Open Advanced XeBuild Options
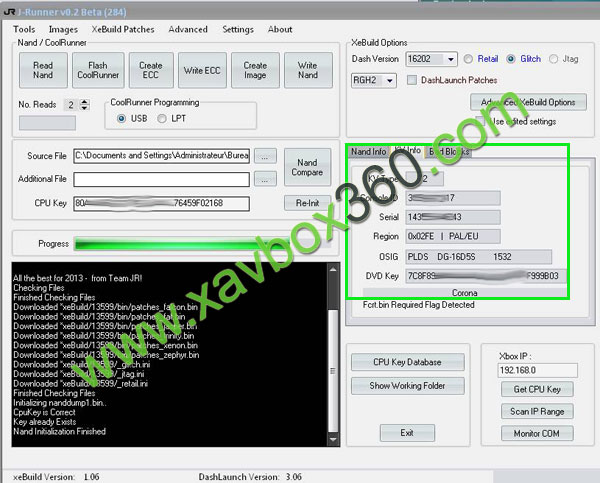This screenshot has width=600, height=483. 528,102
